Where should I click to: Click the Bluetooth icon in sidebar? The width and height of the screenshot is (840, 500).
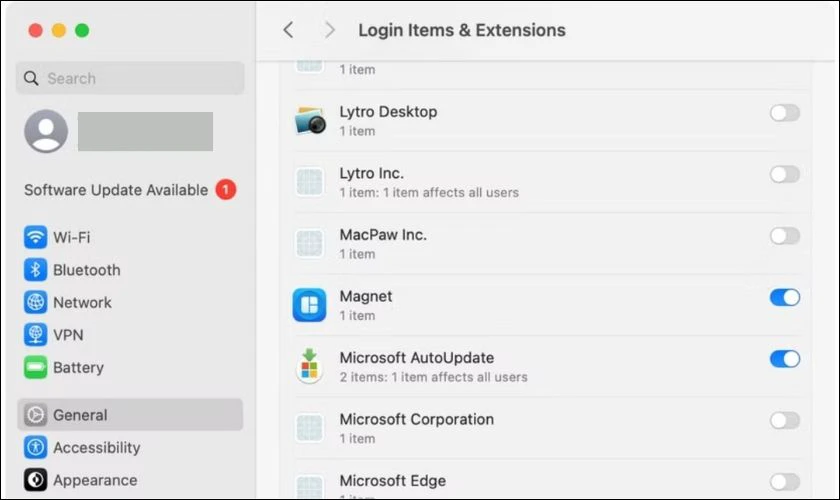[x=35, y=270]
